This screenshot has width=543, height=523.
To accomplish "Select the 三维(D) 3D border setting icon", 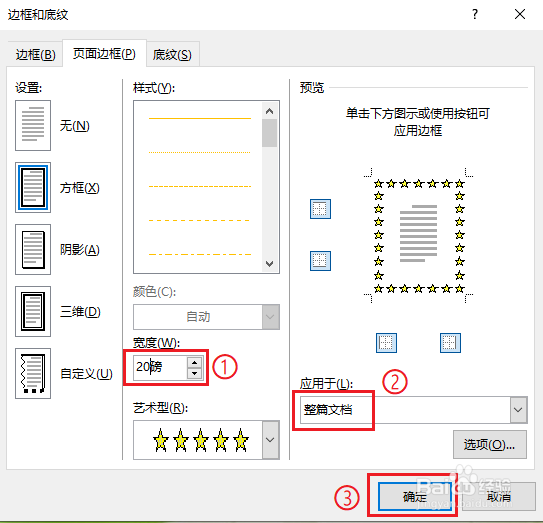I will click(x=33, y=311).
